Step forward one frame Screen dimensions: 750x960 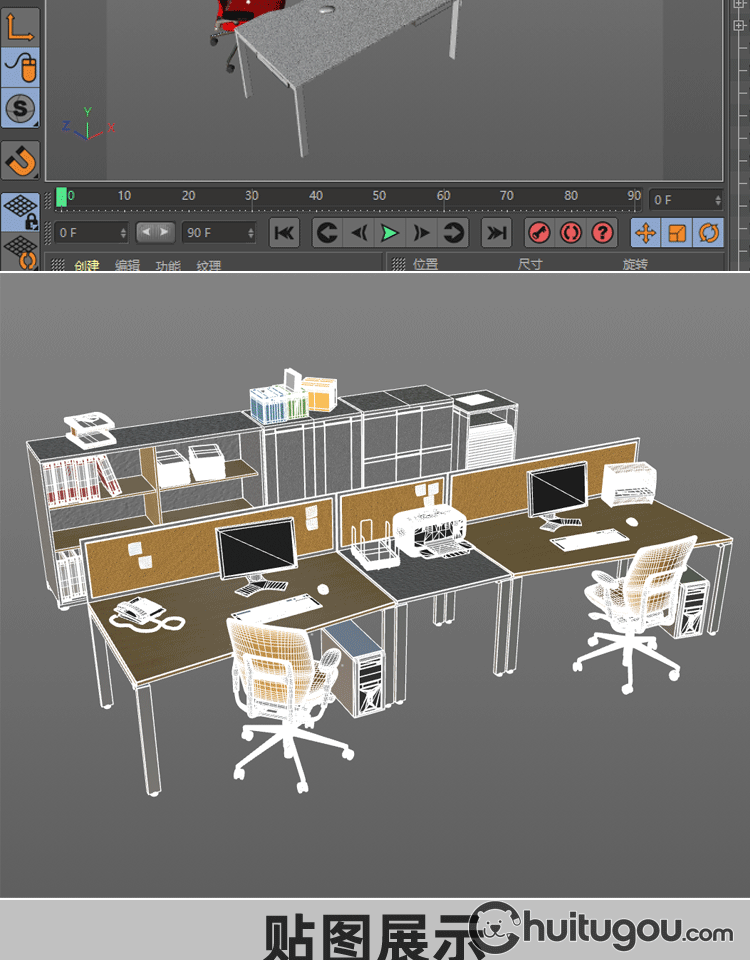pos(421,233)
